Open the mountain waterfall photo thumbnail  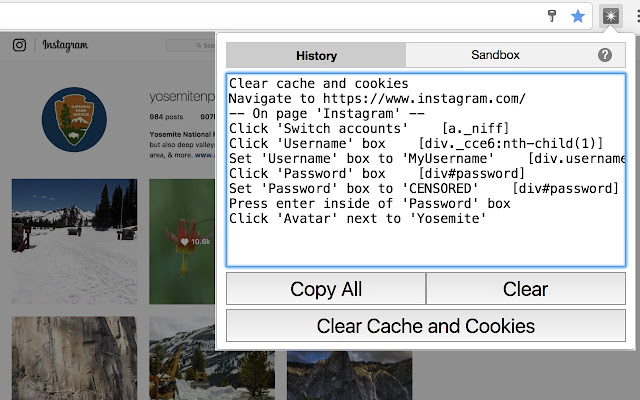(349, 376)
